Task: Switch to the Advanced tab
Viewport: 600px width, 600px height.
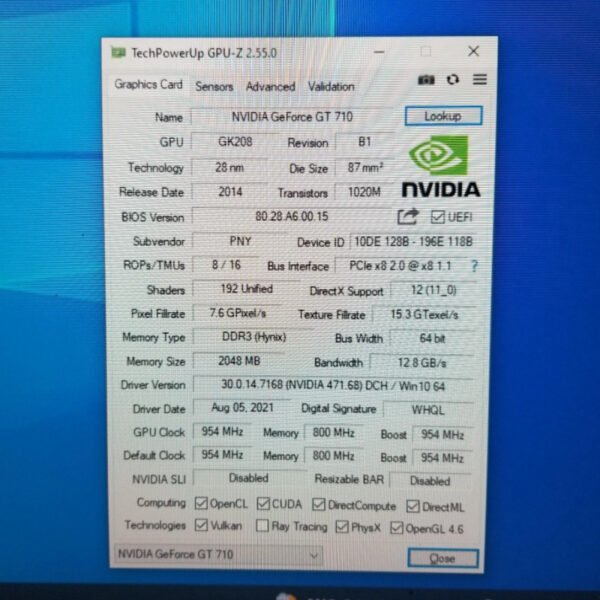Action: pos(270,86)
